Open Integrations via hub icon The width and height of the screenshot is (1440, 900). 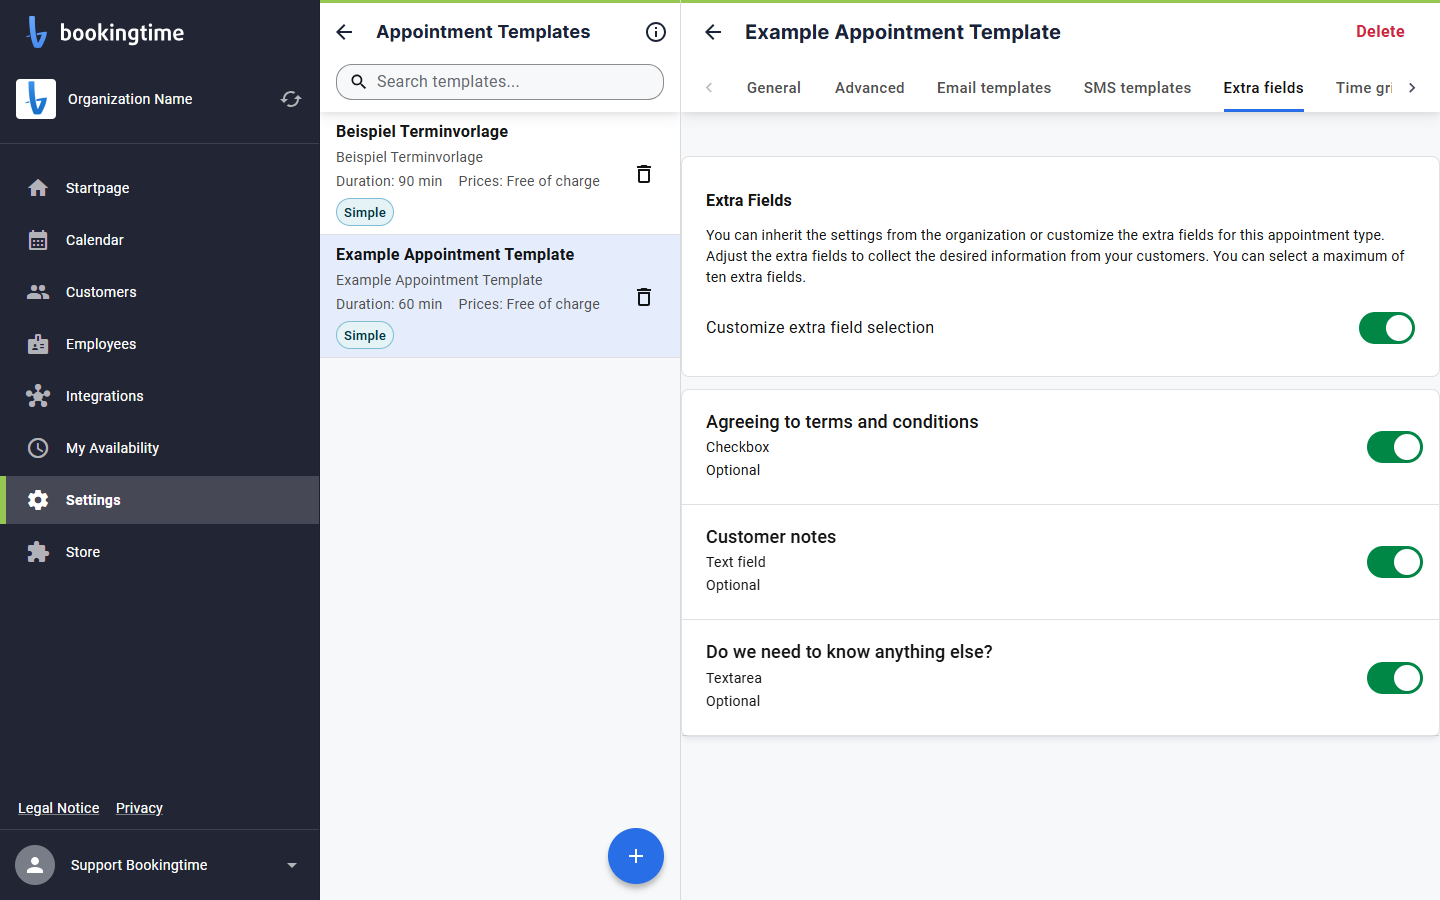pos(38,396)
